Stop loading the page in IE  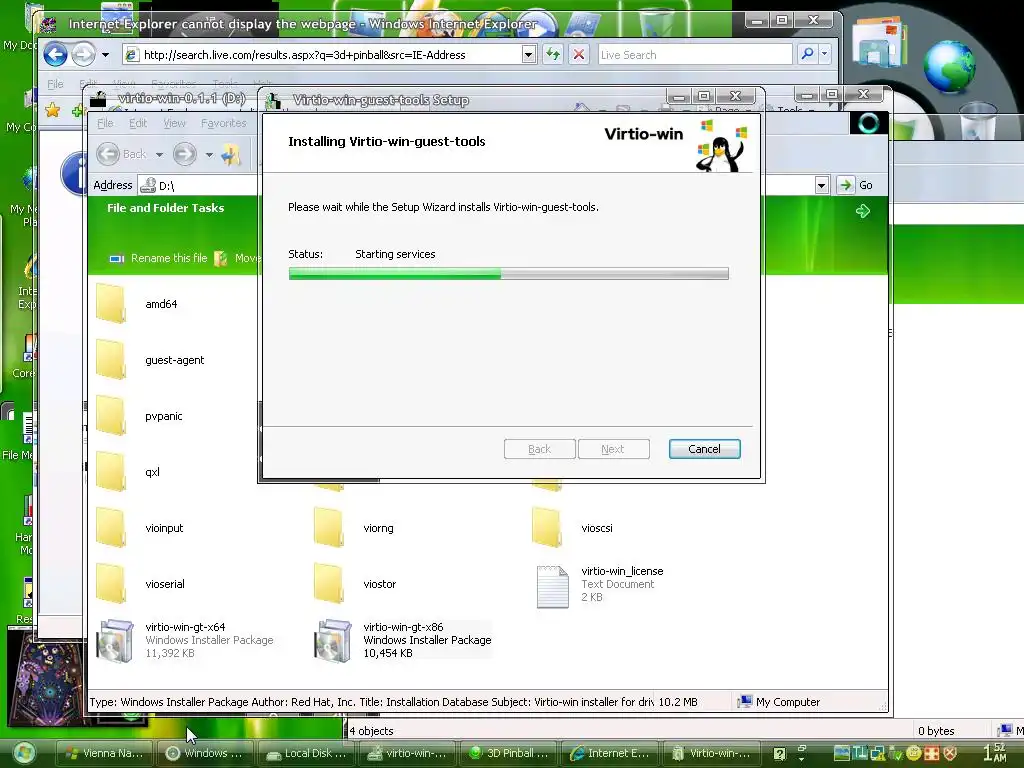coord(579,55)
